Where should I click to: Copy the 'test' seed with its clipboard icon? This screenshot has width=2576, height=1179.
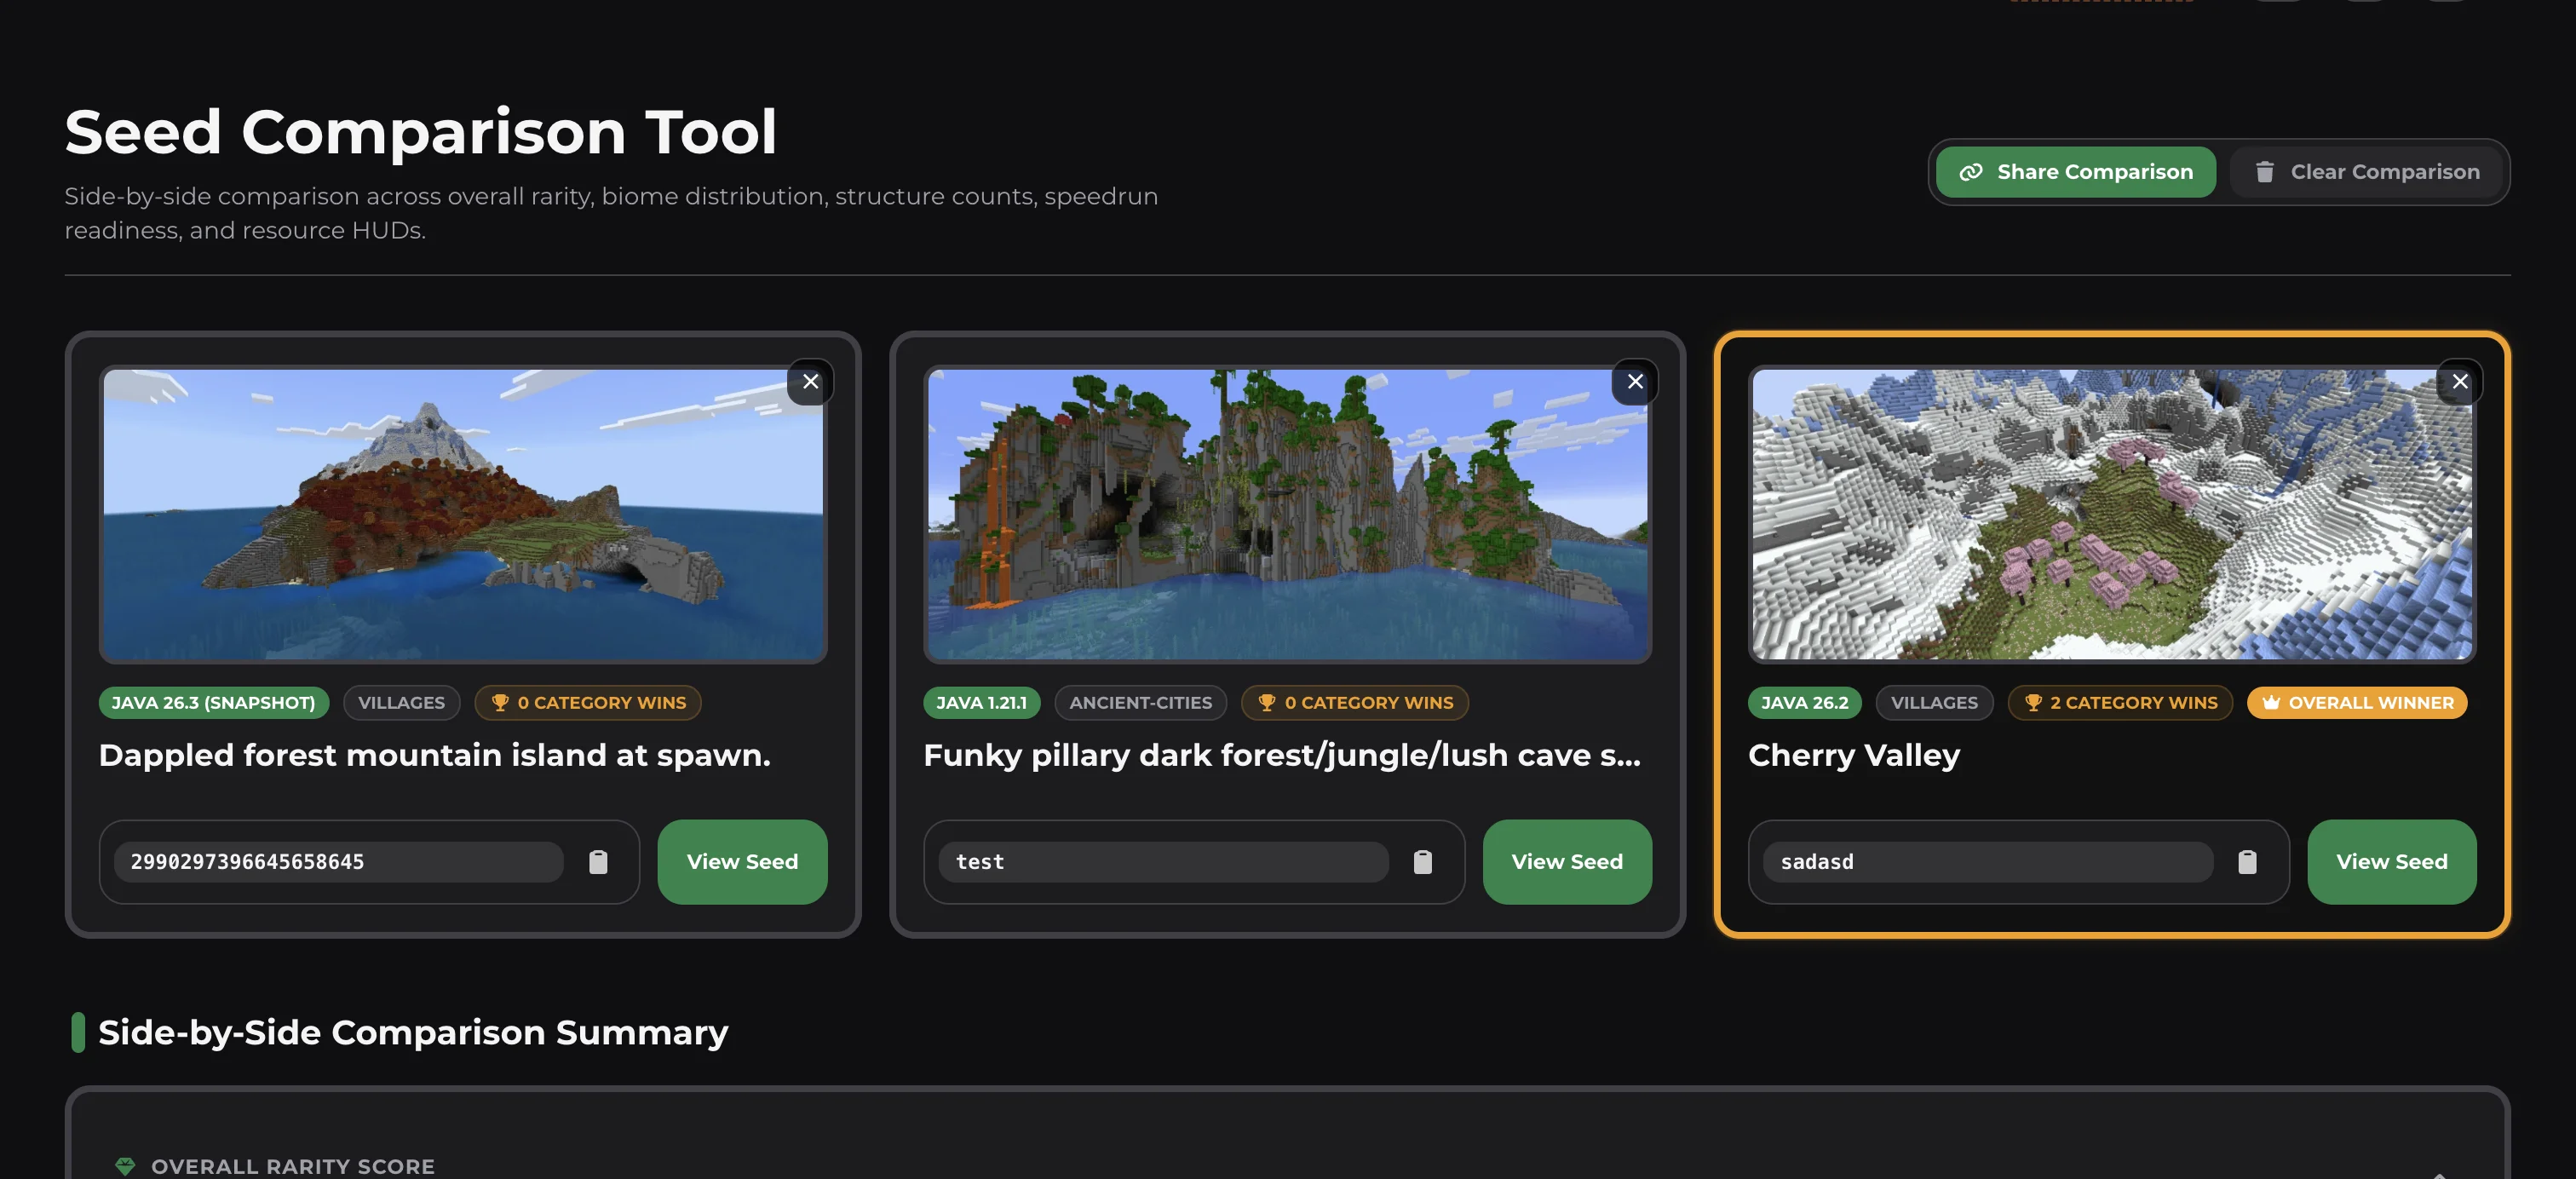1423,862
